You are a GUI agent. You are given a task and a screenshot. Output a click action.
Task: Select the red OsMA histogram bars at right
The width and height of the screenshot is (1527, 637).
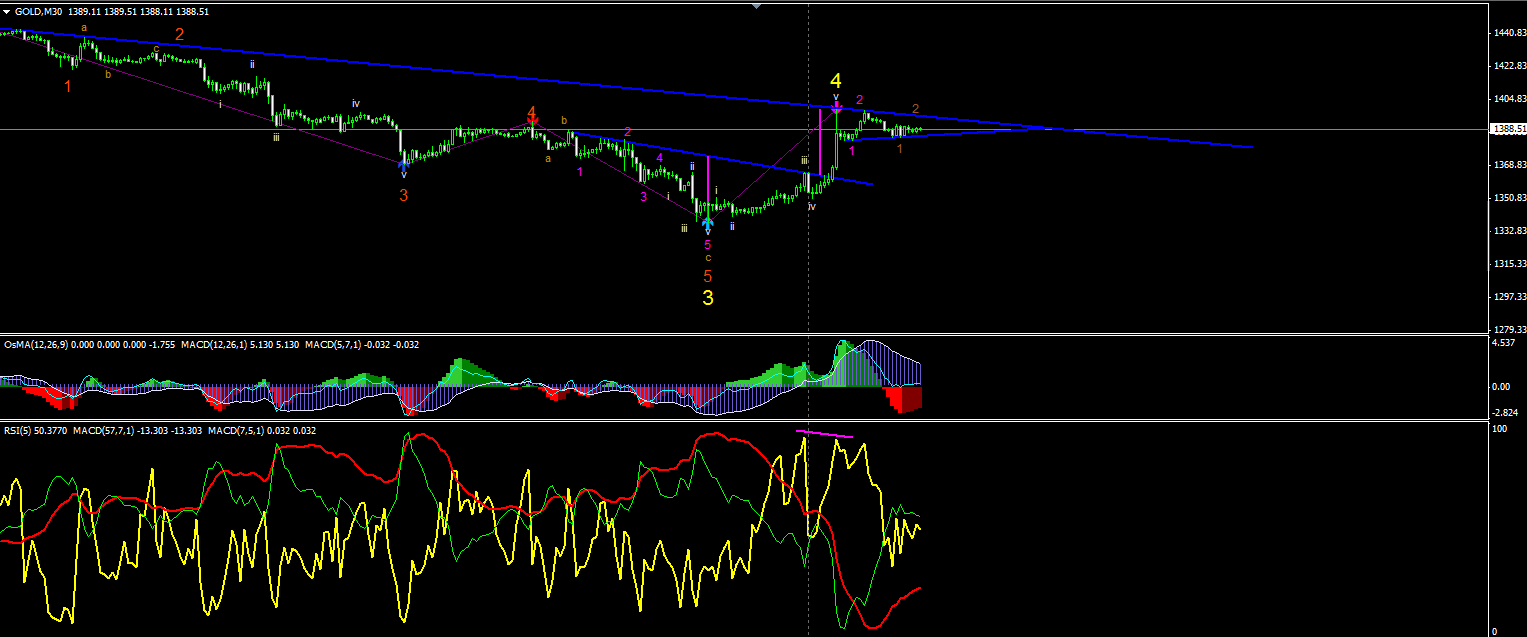point(904,399)
